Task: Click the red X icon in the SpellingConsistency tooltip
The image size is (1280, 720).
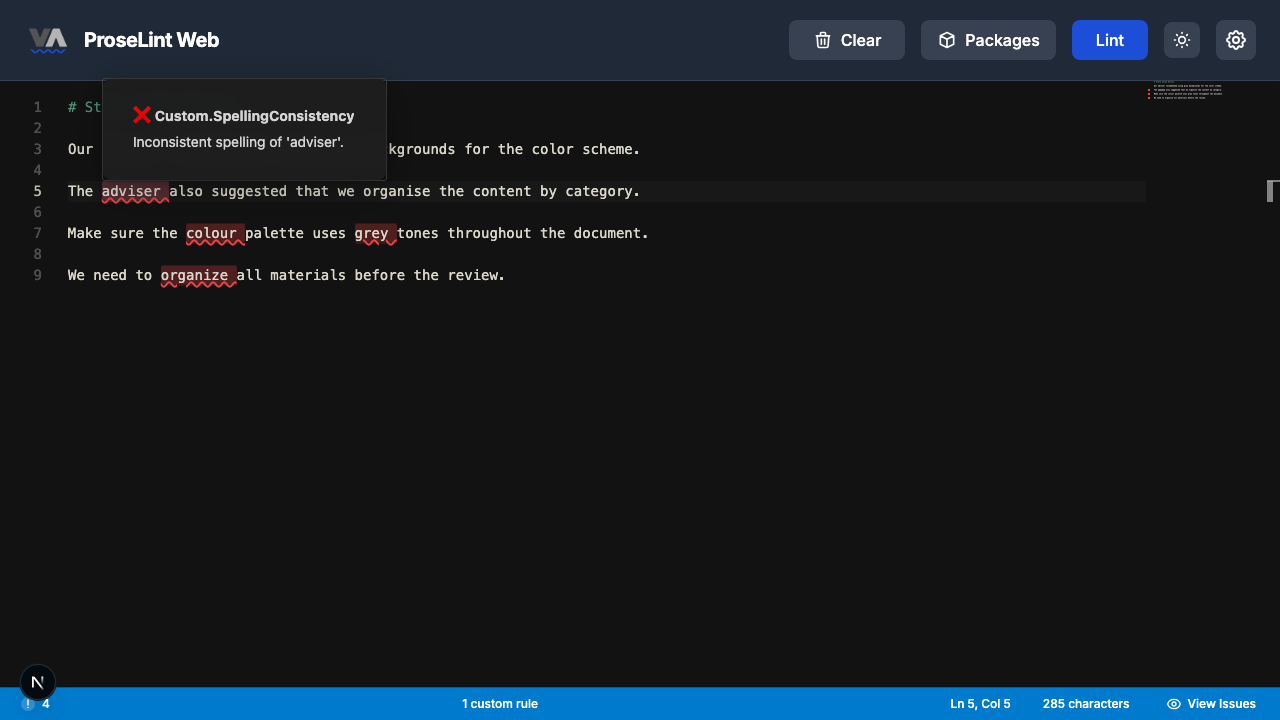Action: (x=141, y=115)
